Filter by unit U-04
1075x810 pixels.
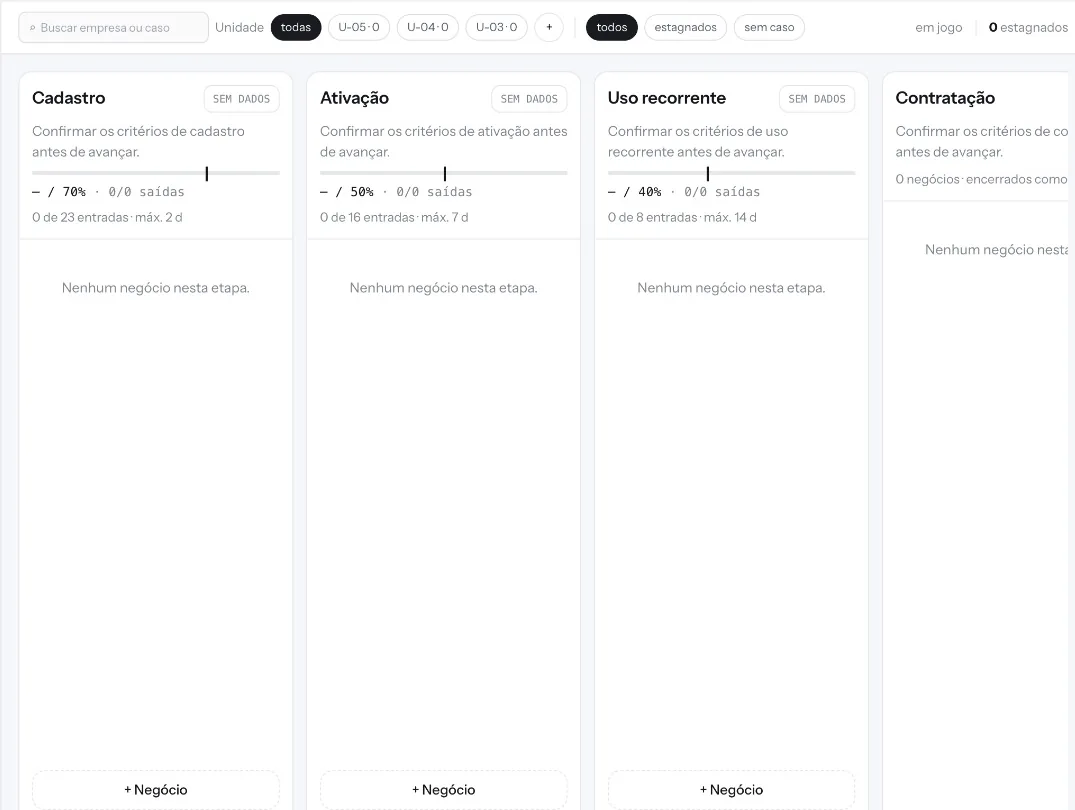pyautogui.click(x=428, y=27)
